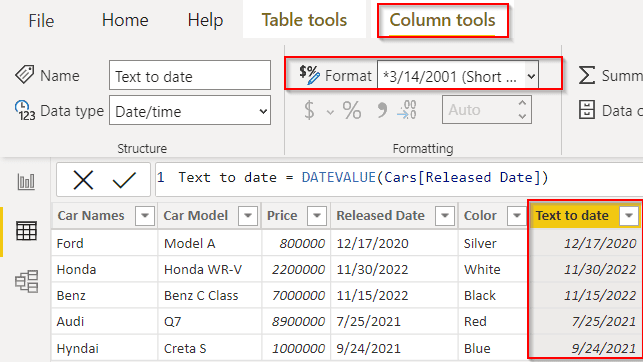Image resolution: width=643 pixels, height=362 pixels.
Task: Click the currency dollar format icon
Action: 310,110
